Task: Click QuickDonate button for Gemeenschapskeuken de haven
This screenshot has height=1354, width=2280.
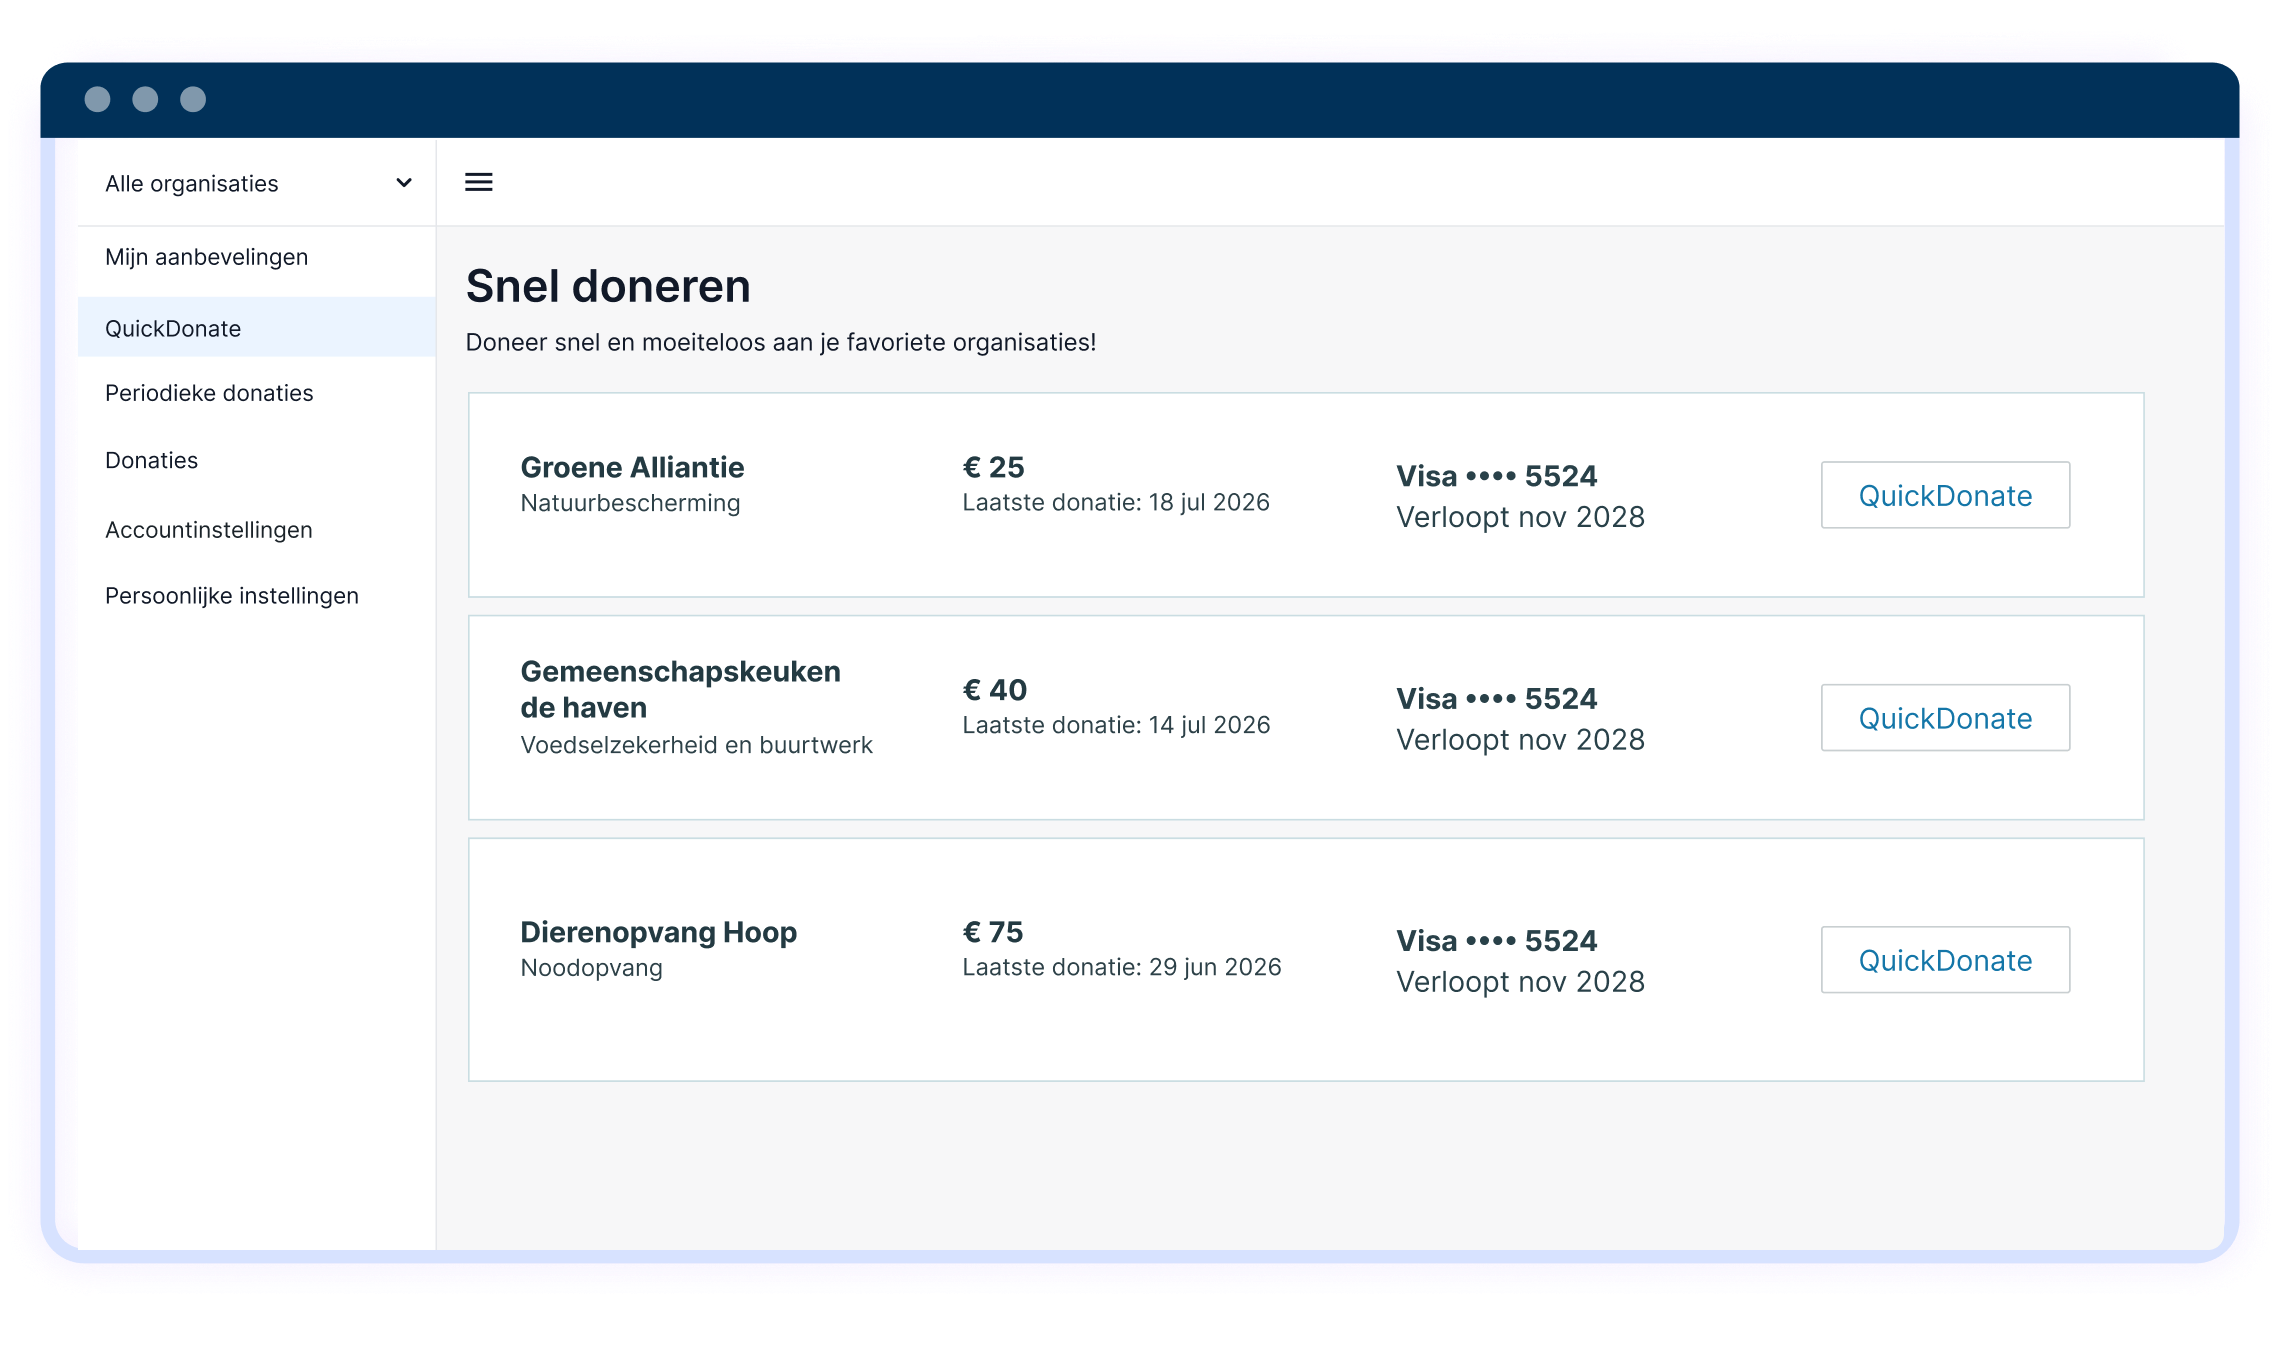Action: [x=1945, y=718]
